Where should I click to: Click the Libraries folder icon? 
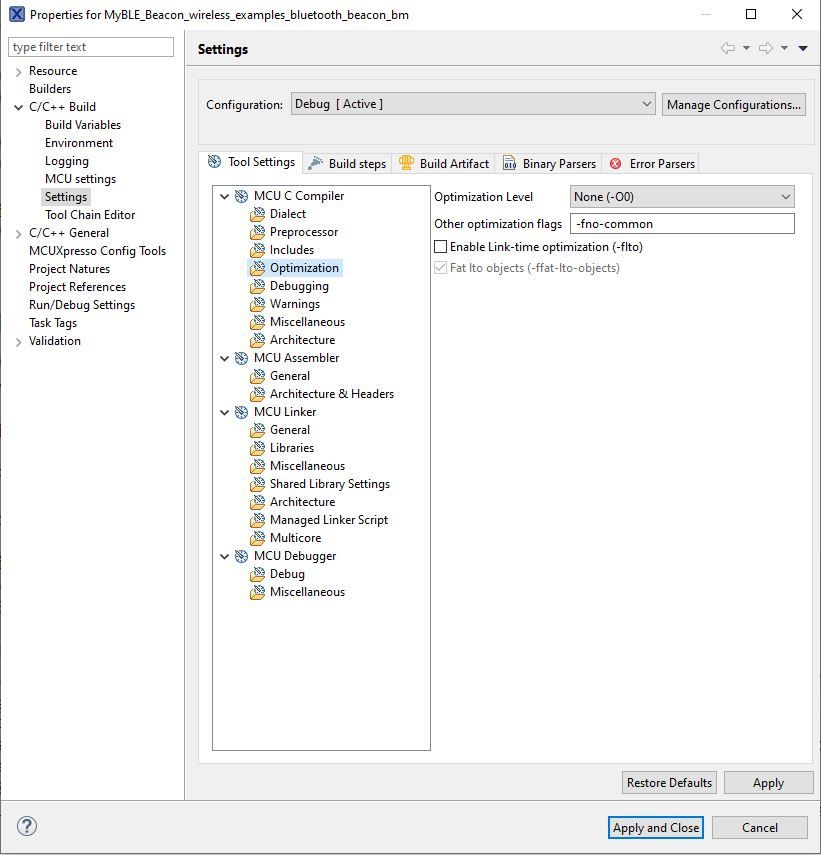coord(257,448)
